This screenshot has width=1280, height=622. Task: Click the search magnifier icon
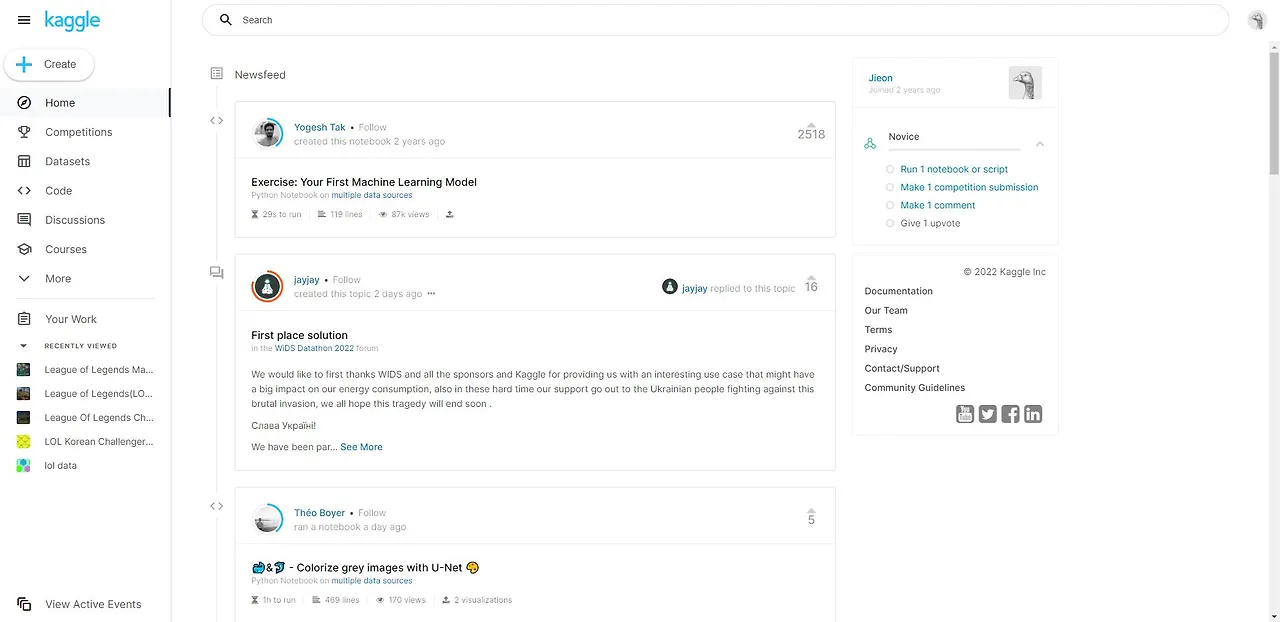(226, 20)
